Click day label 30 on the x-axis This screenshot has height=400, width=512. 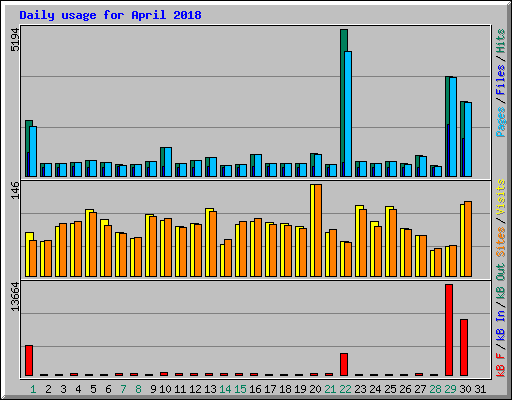[x=465, y=389]
